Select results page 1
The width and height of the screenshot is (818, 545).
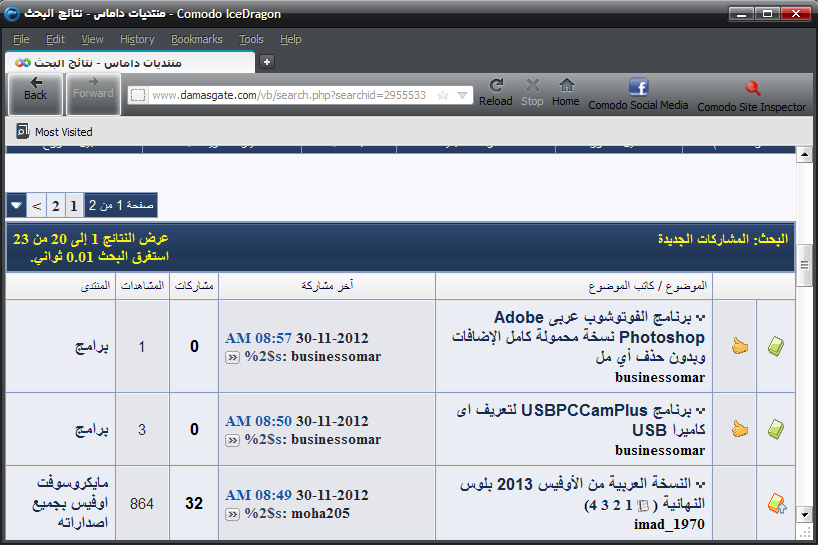[x=74, y=206]
